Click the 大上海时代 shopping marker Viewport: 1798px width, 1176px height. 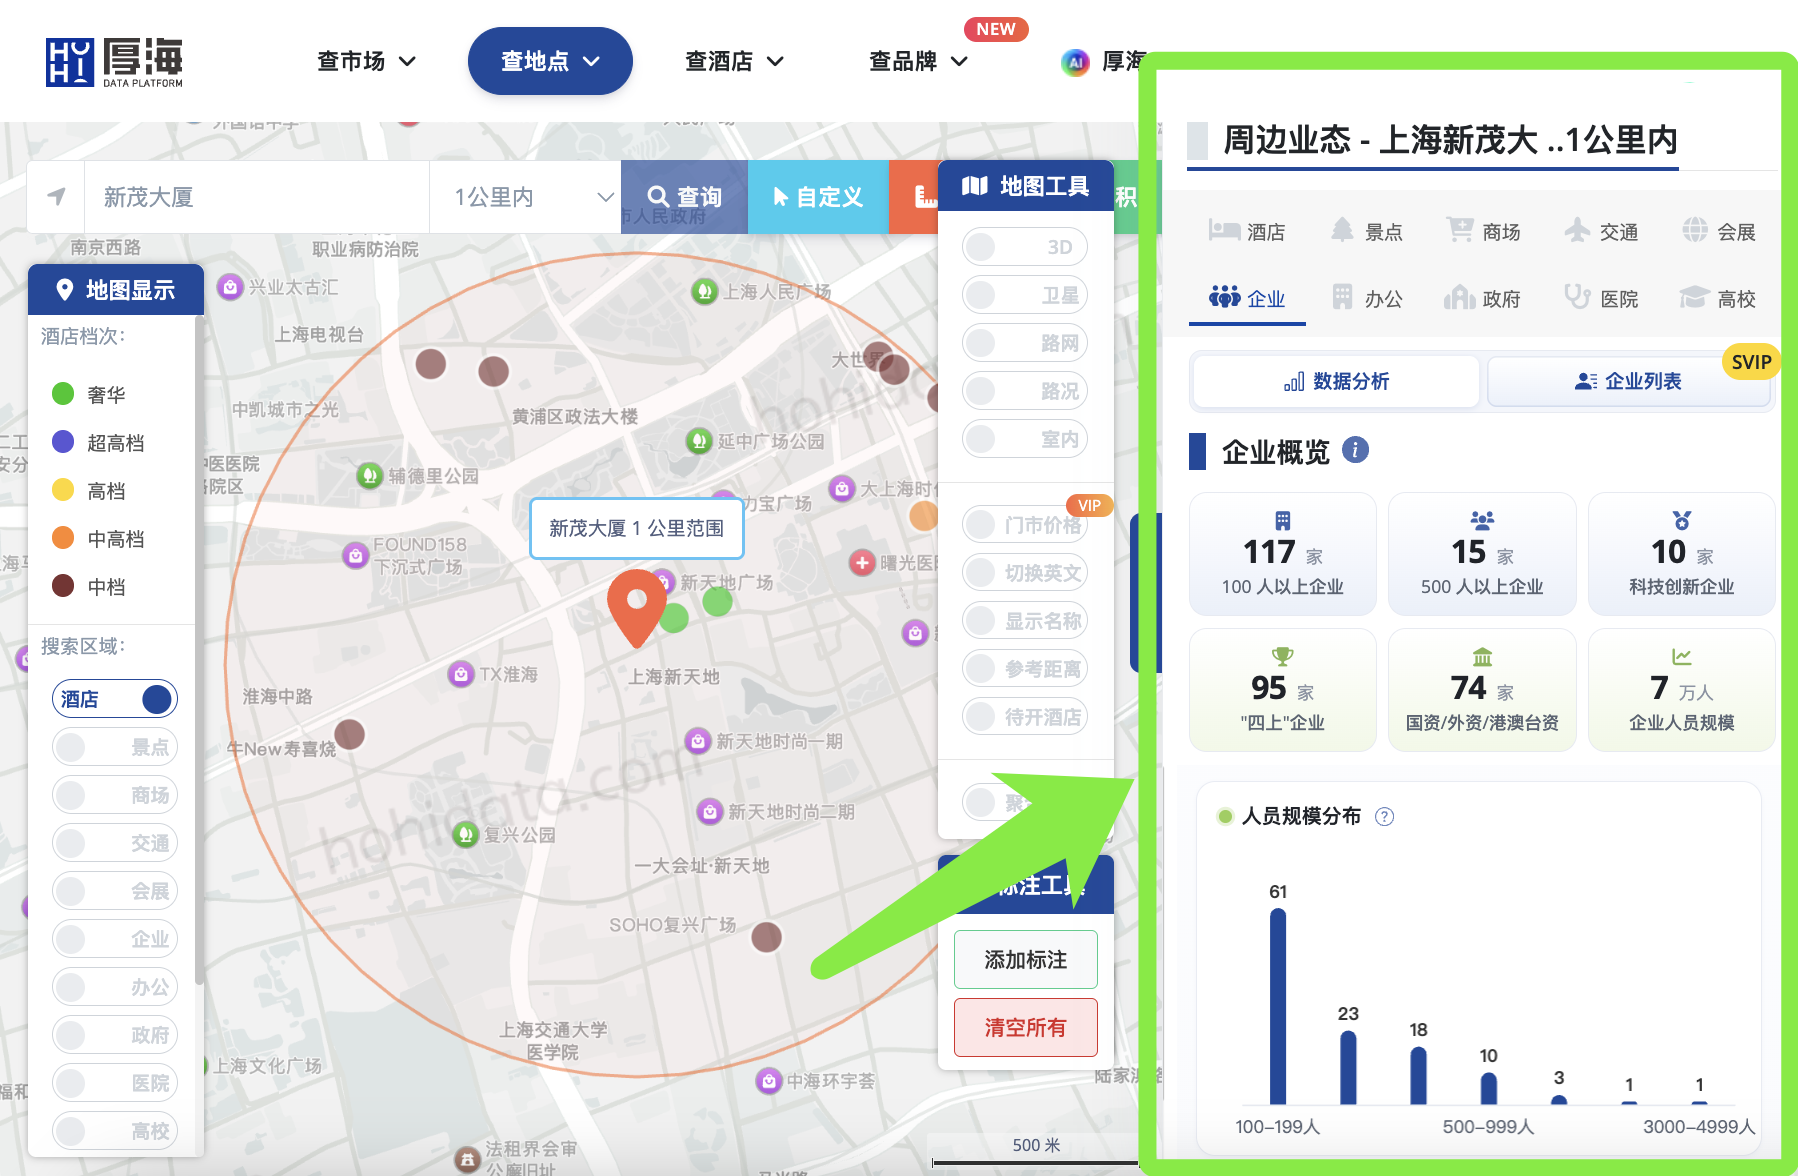[x=842, y=488]
